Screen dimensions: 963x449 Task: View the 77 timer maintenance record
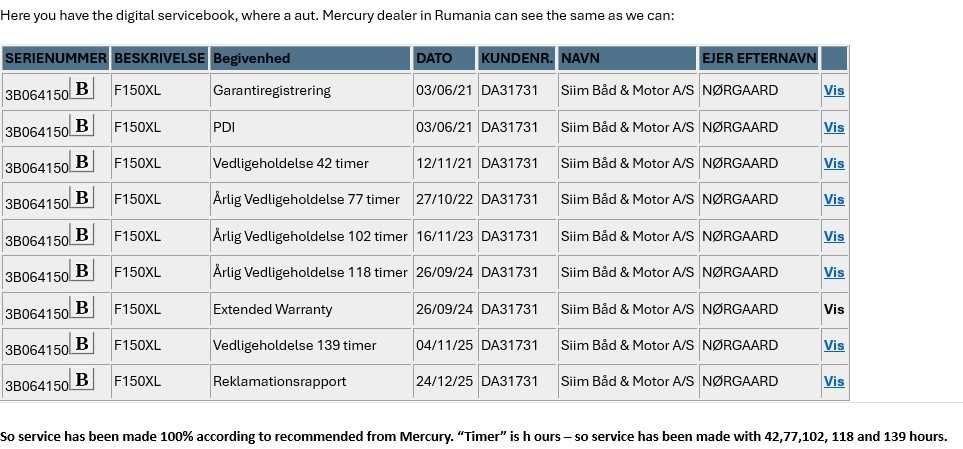point(833,200)
